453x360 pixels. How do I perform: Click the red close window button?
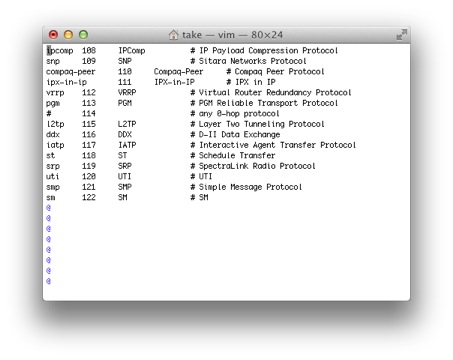(53, 35)
